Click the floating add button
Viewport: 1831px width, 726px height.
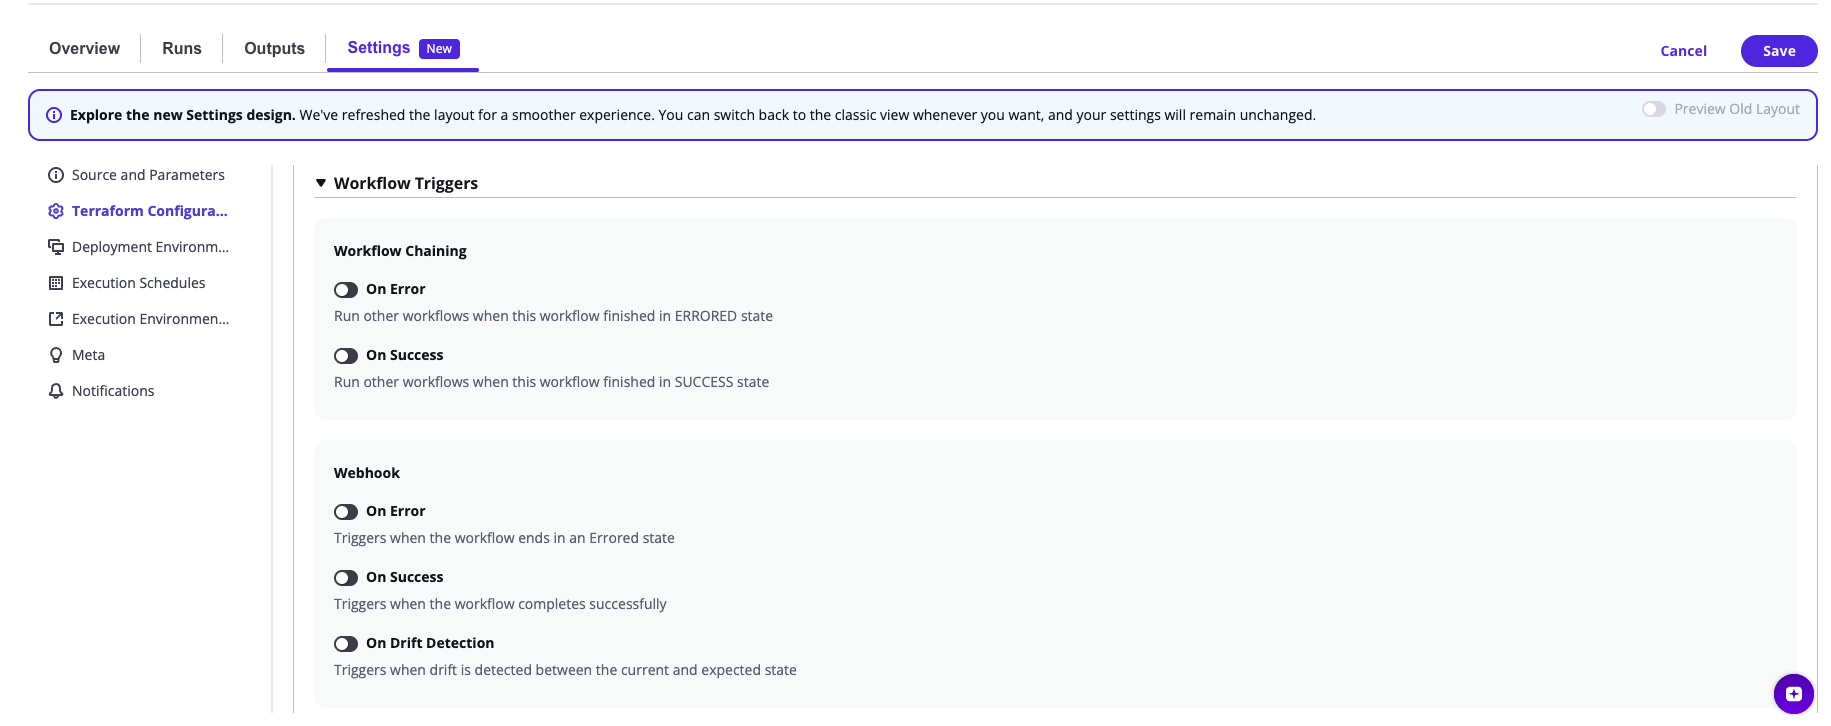coord(1793,693)
